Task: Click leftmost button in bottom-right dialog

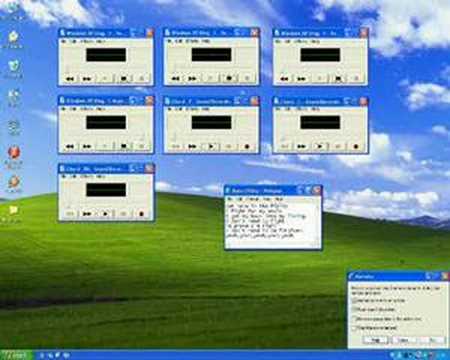Action: pyautogui.click(x=375, y=340)
